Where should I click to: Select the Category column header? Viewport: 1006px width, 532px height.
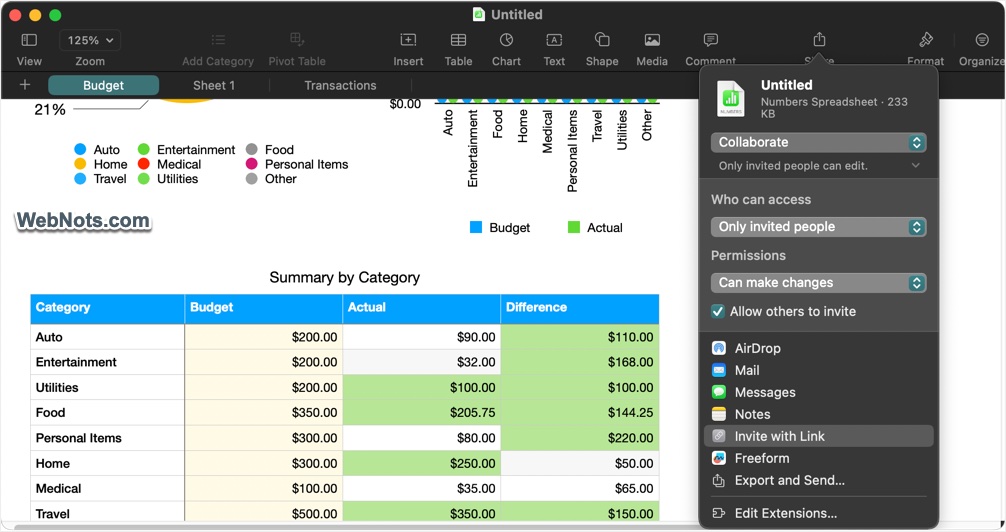click(x=108, y=308)
